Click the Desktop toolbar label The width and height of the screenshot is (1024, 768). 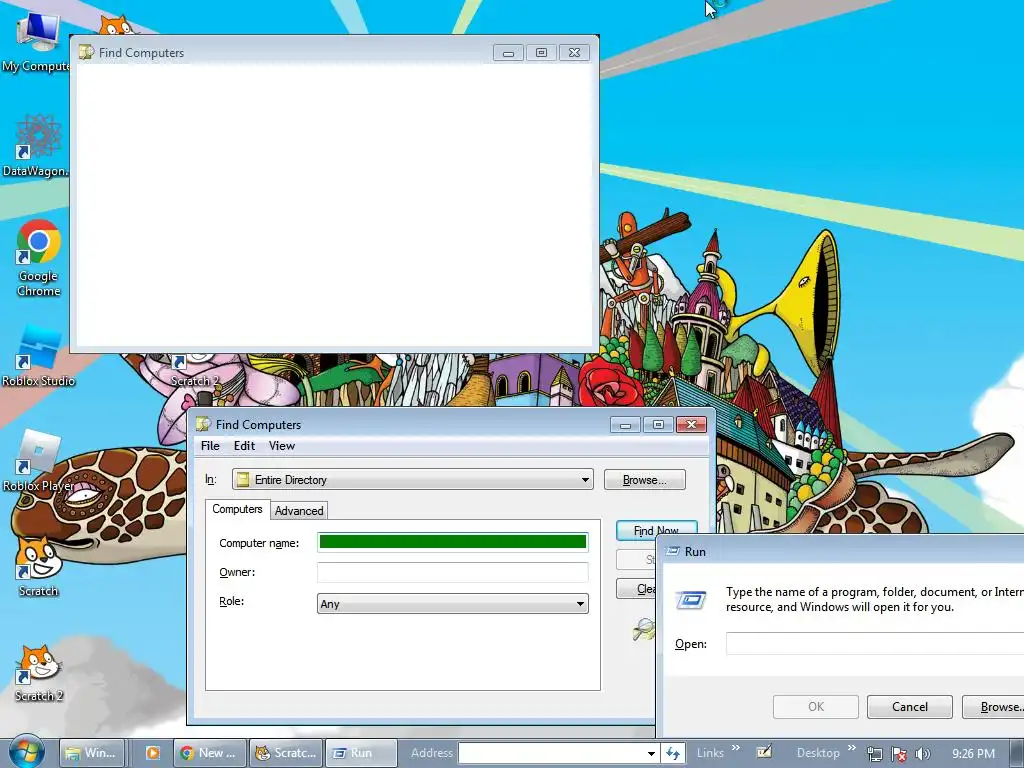818,753
